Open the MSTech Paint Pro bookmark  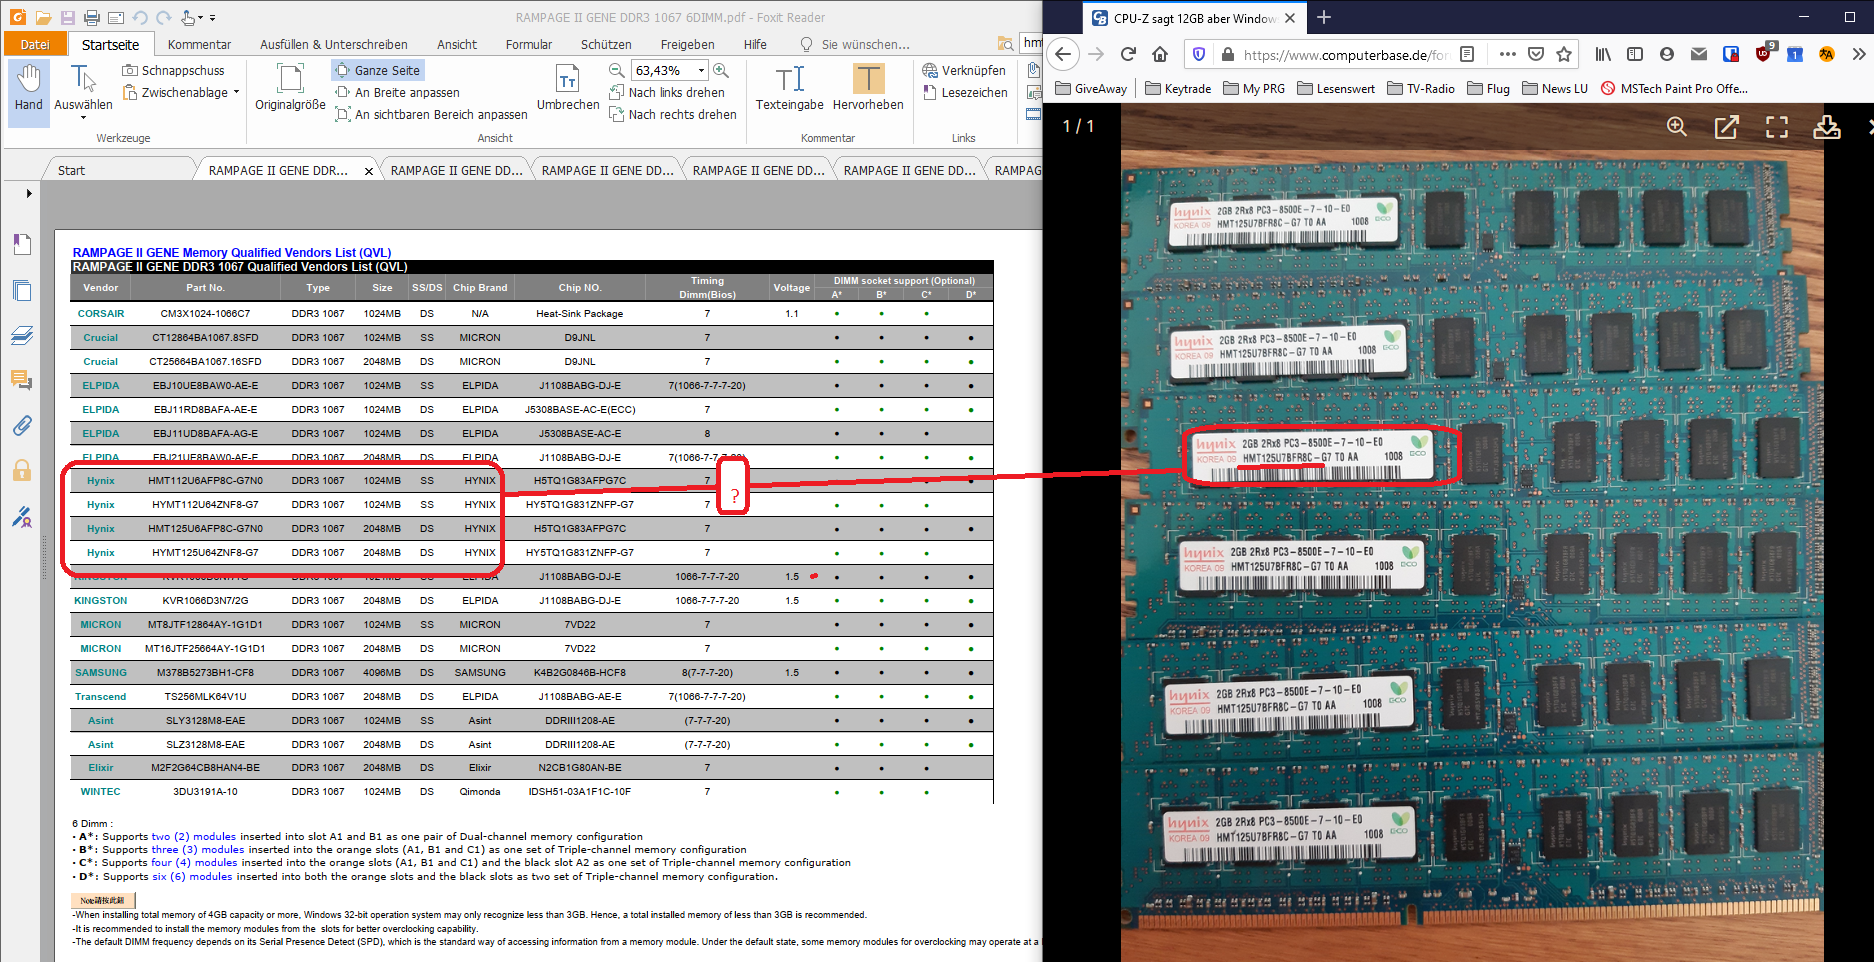pos(1675,88)
